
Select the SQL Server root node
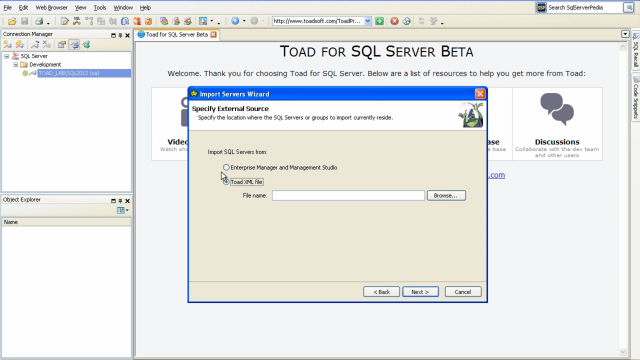[34, 56]
